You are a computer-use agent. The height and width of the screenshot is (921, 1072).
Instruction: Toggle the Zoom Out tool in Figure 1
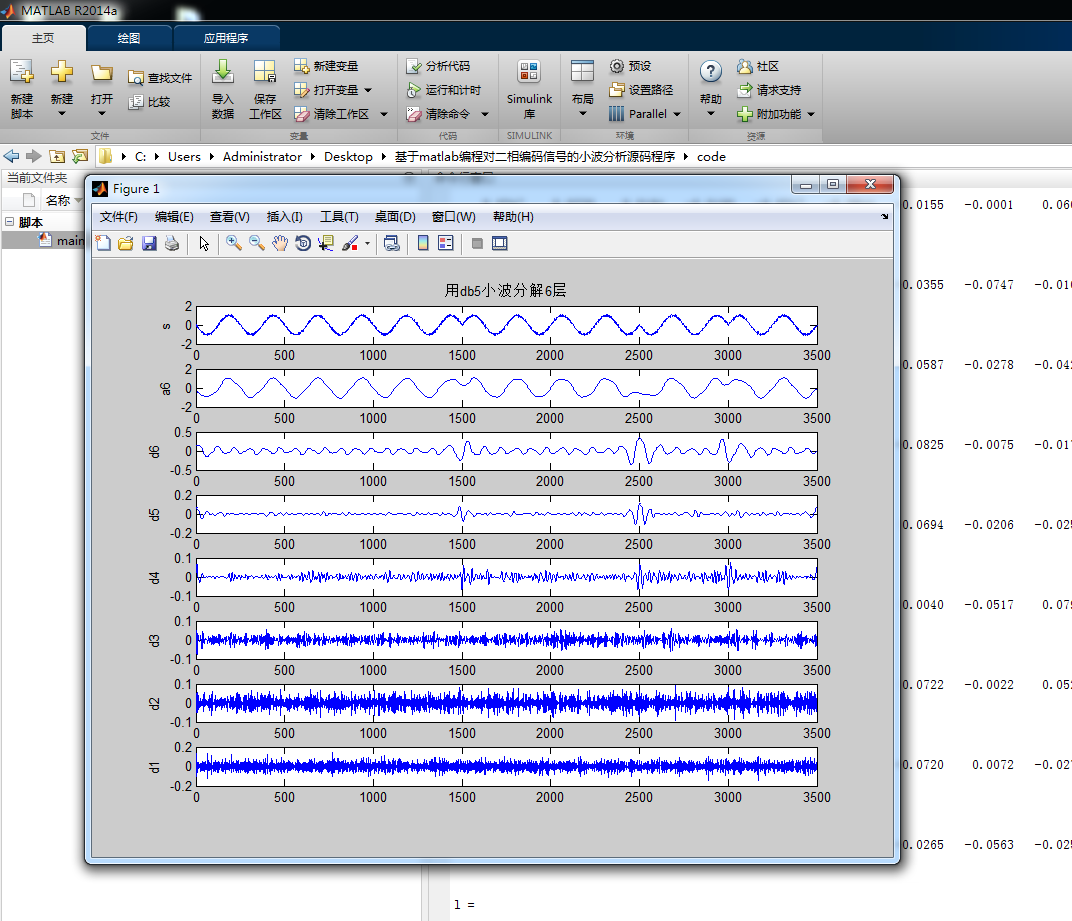tap(257, 243)
